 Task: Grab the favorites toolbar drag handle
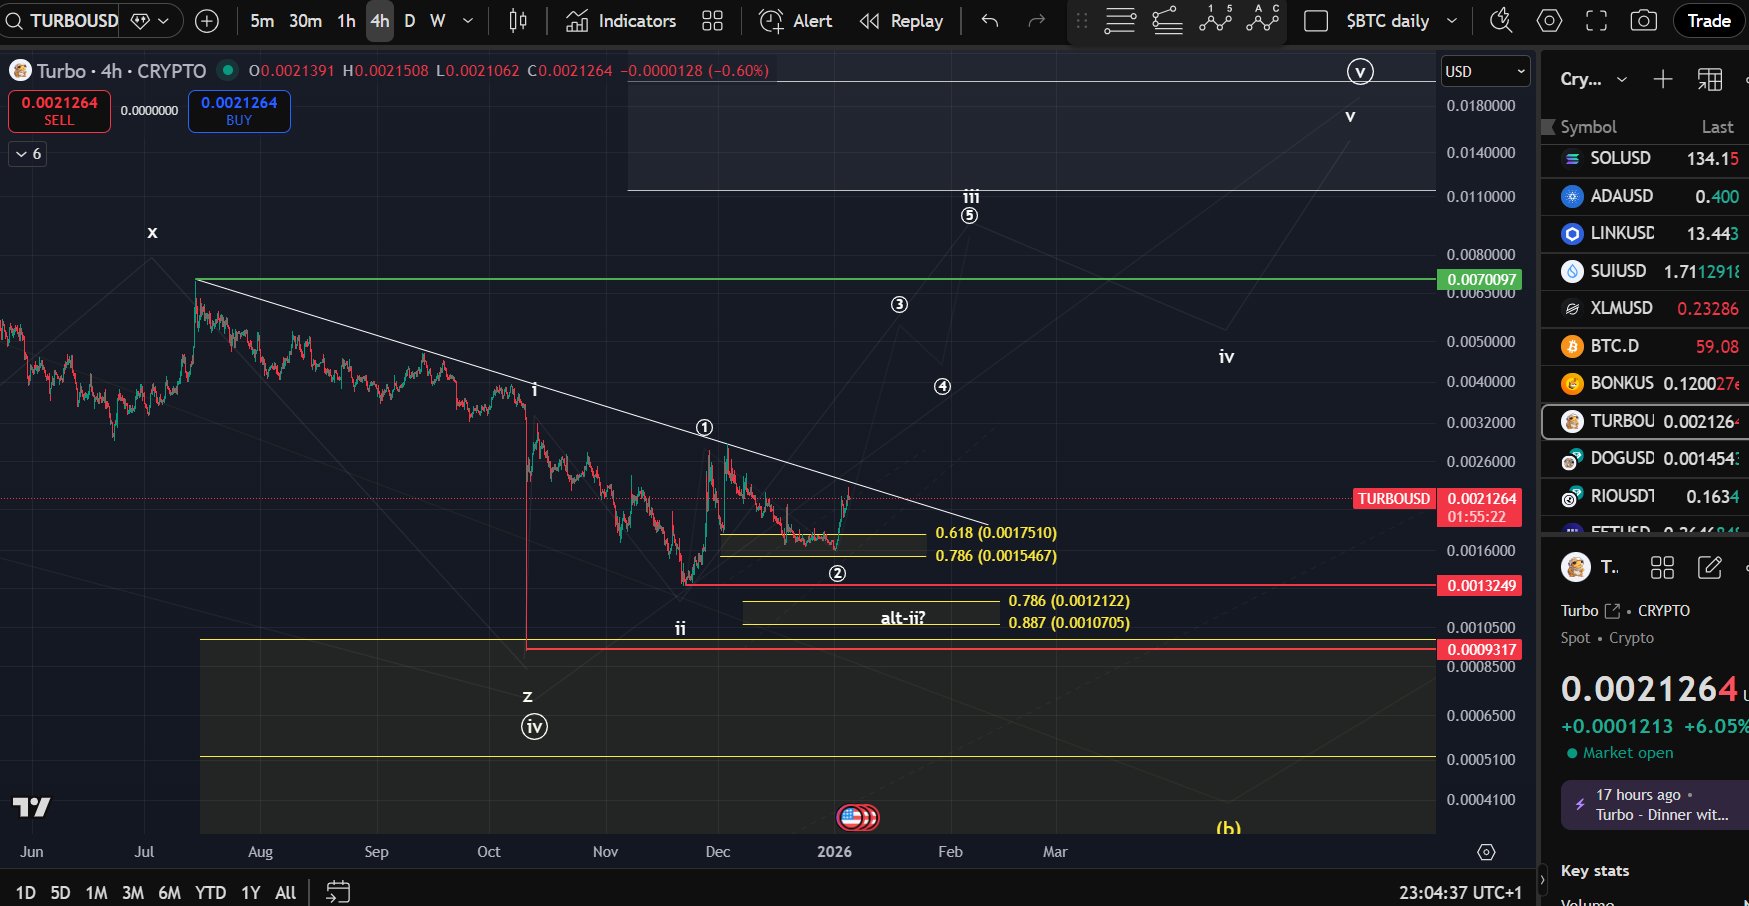point(1081,20)
